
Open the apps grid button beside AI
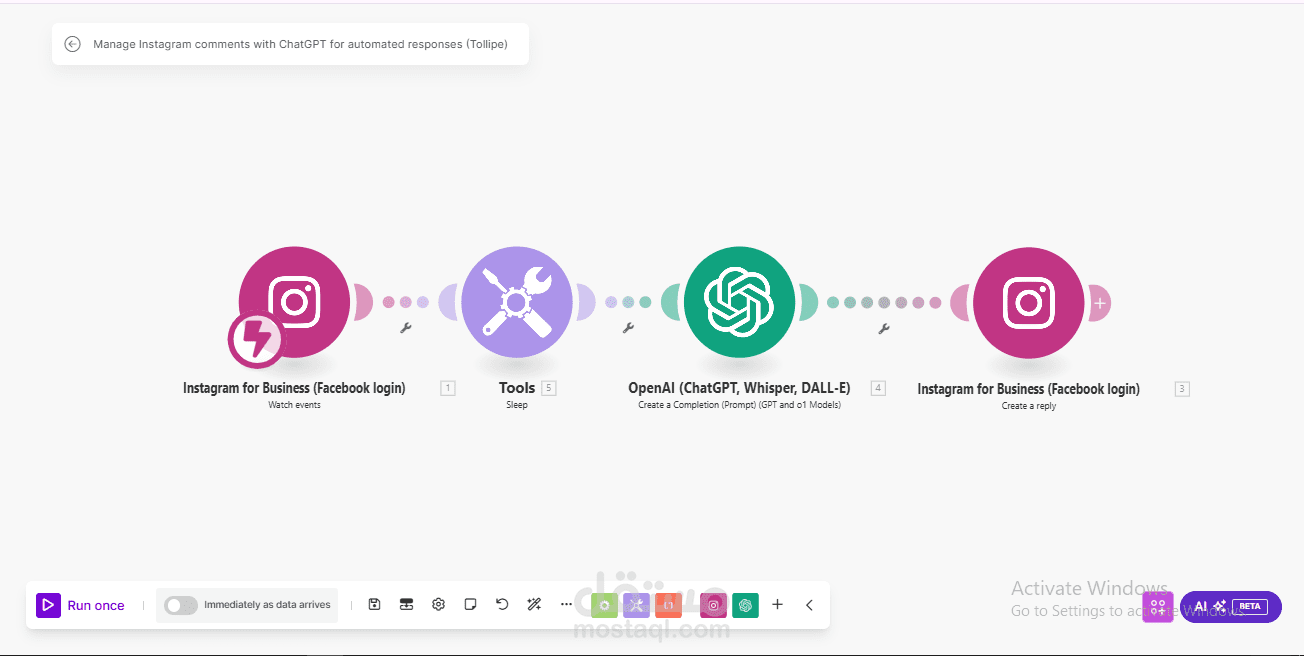point(1158,606)
